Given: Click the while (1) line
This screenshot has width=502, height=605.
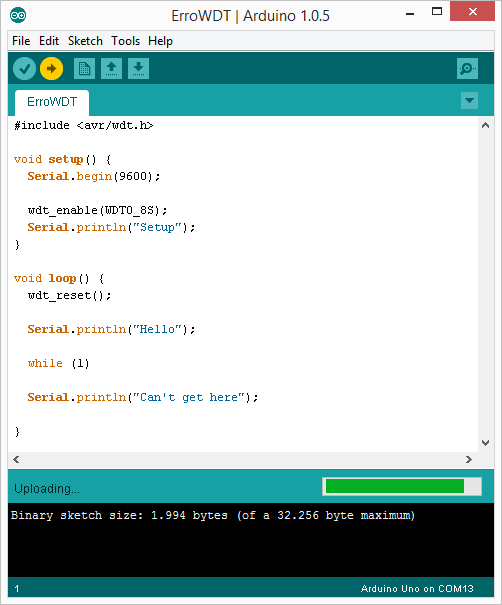Looking at the screenshot, I should click(59, 363).
